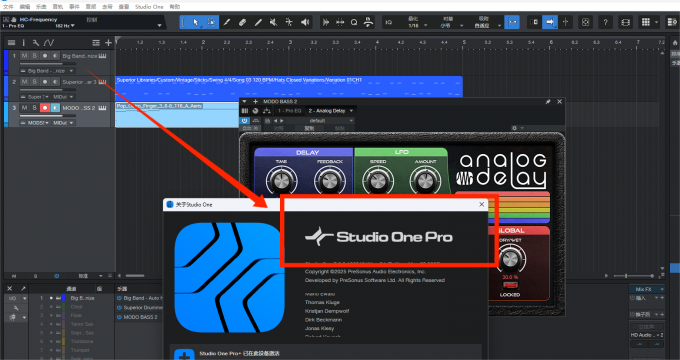This screenshot has height=360, width=680.
Task: Disarm the red record button on track 3
Action: [x=45, y=108]
